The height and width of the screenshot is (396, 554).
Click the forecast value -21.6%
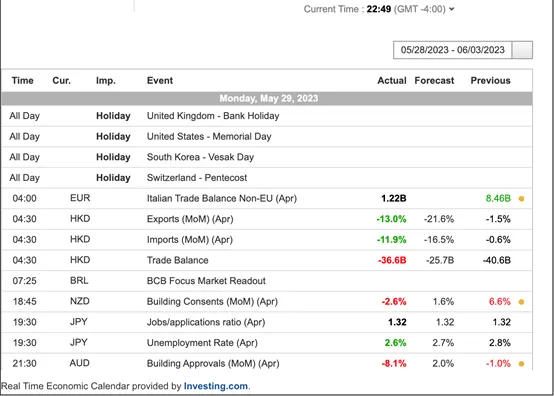[439, 219]
